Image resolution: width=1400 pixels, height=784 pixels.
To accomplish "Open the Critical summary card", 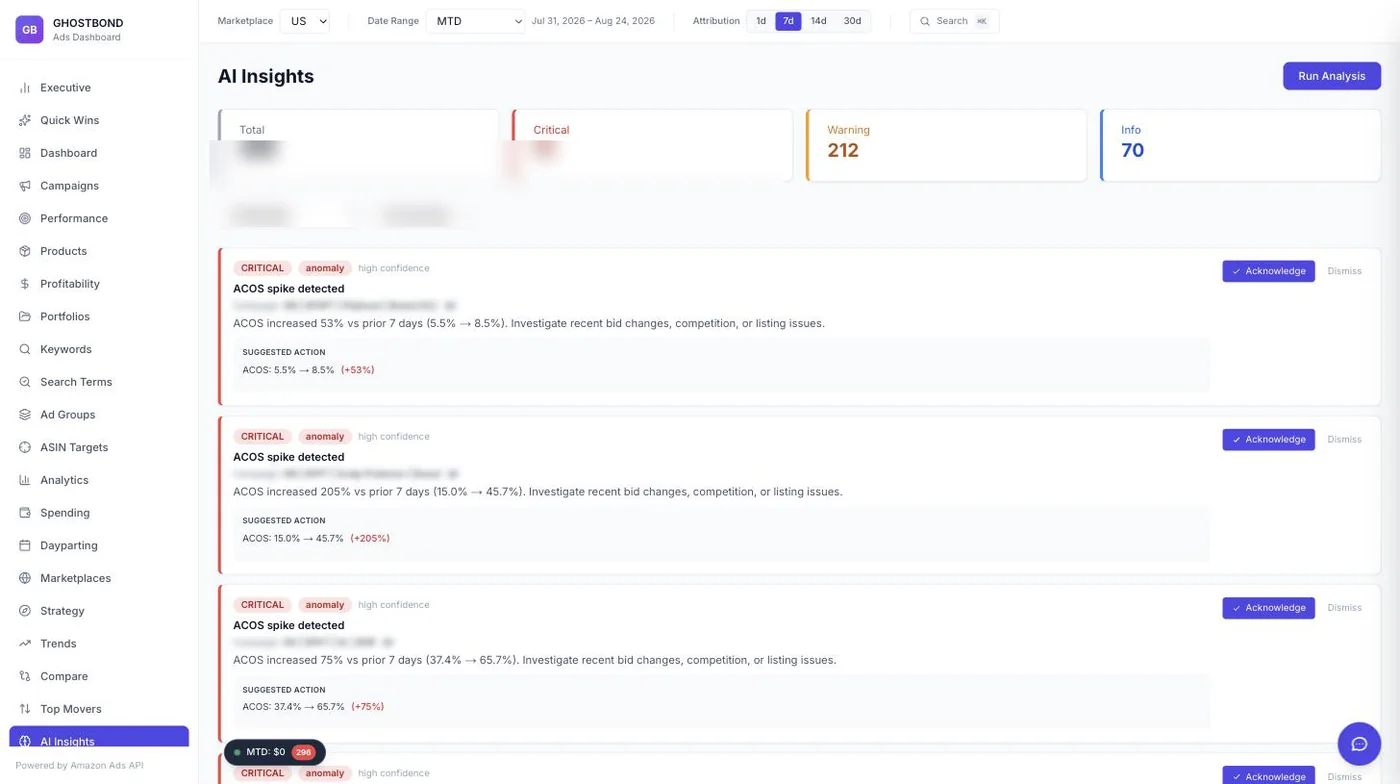I will 652,145.
